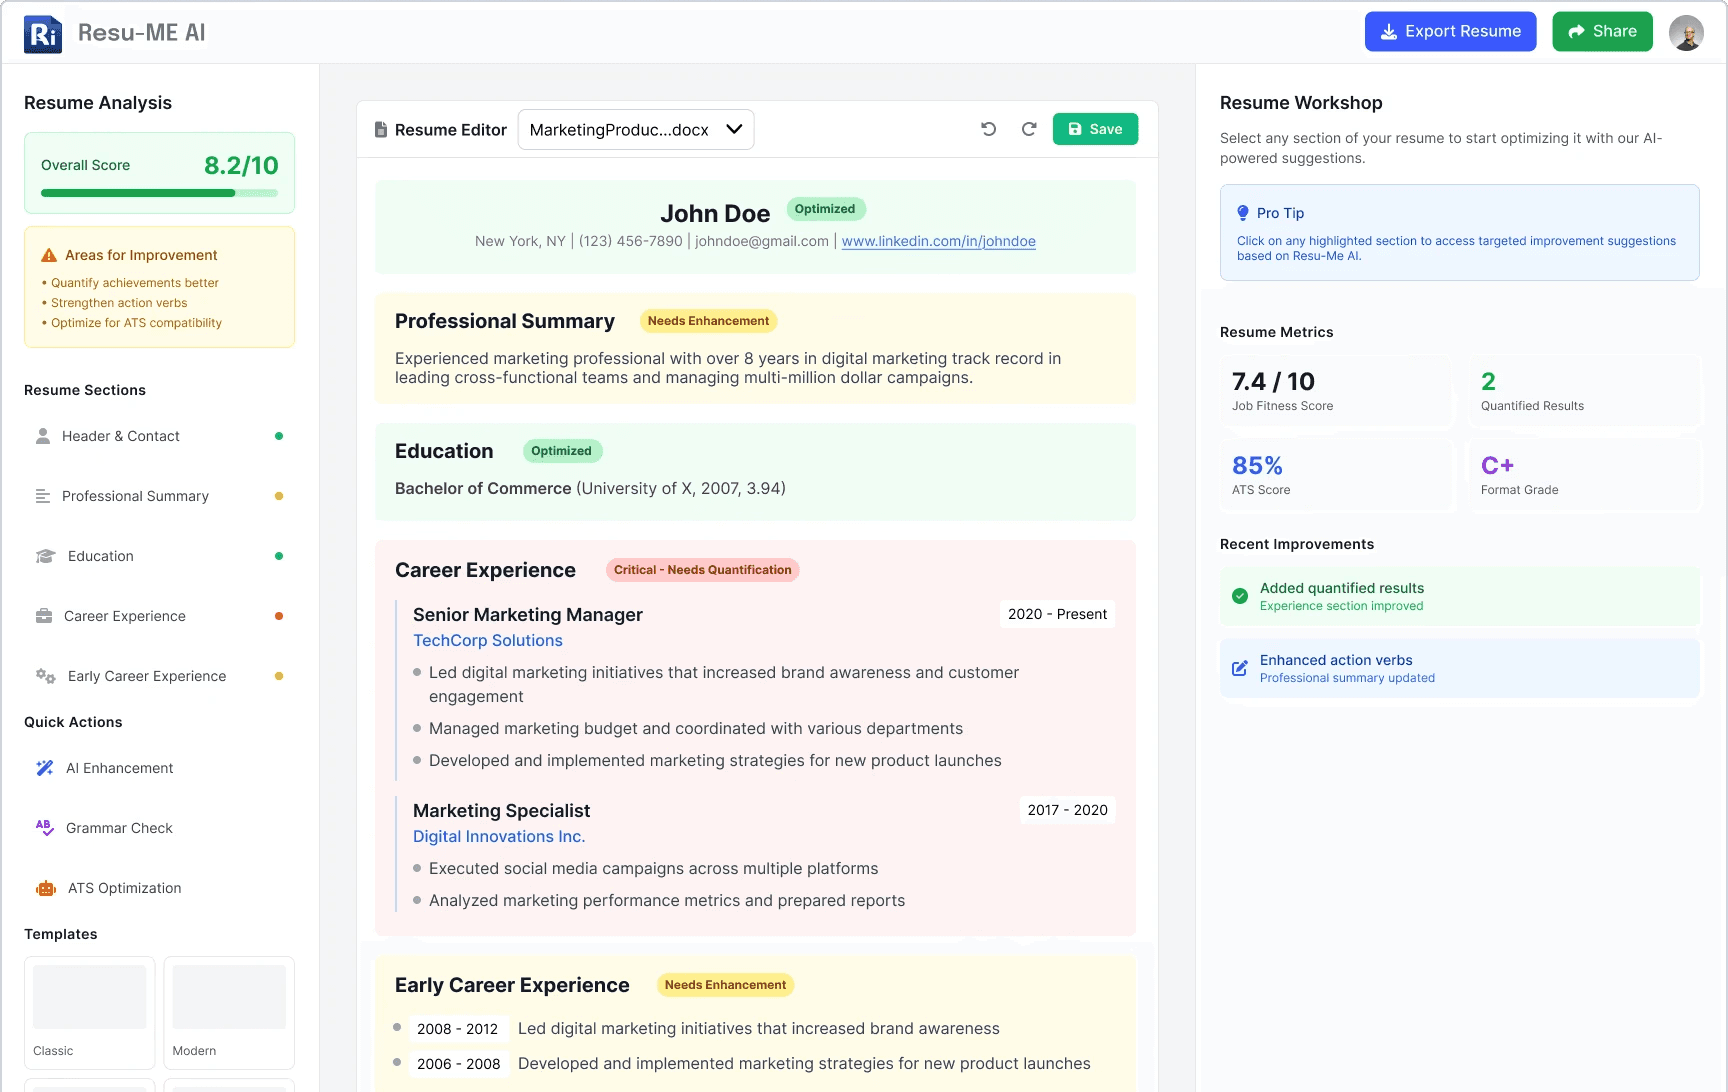The width and height of the screenshot is (1728, 1092).
Task: Expand the Enhanced action verbs improvement entry
Action: (1459, 667)
